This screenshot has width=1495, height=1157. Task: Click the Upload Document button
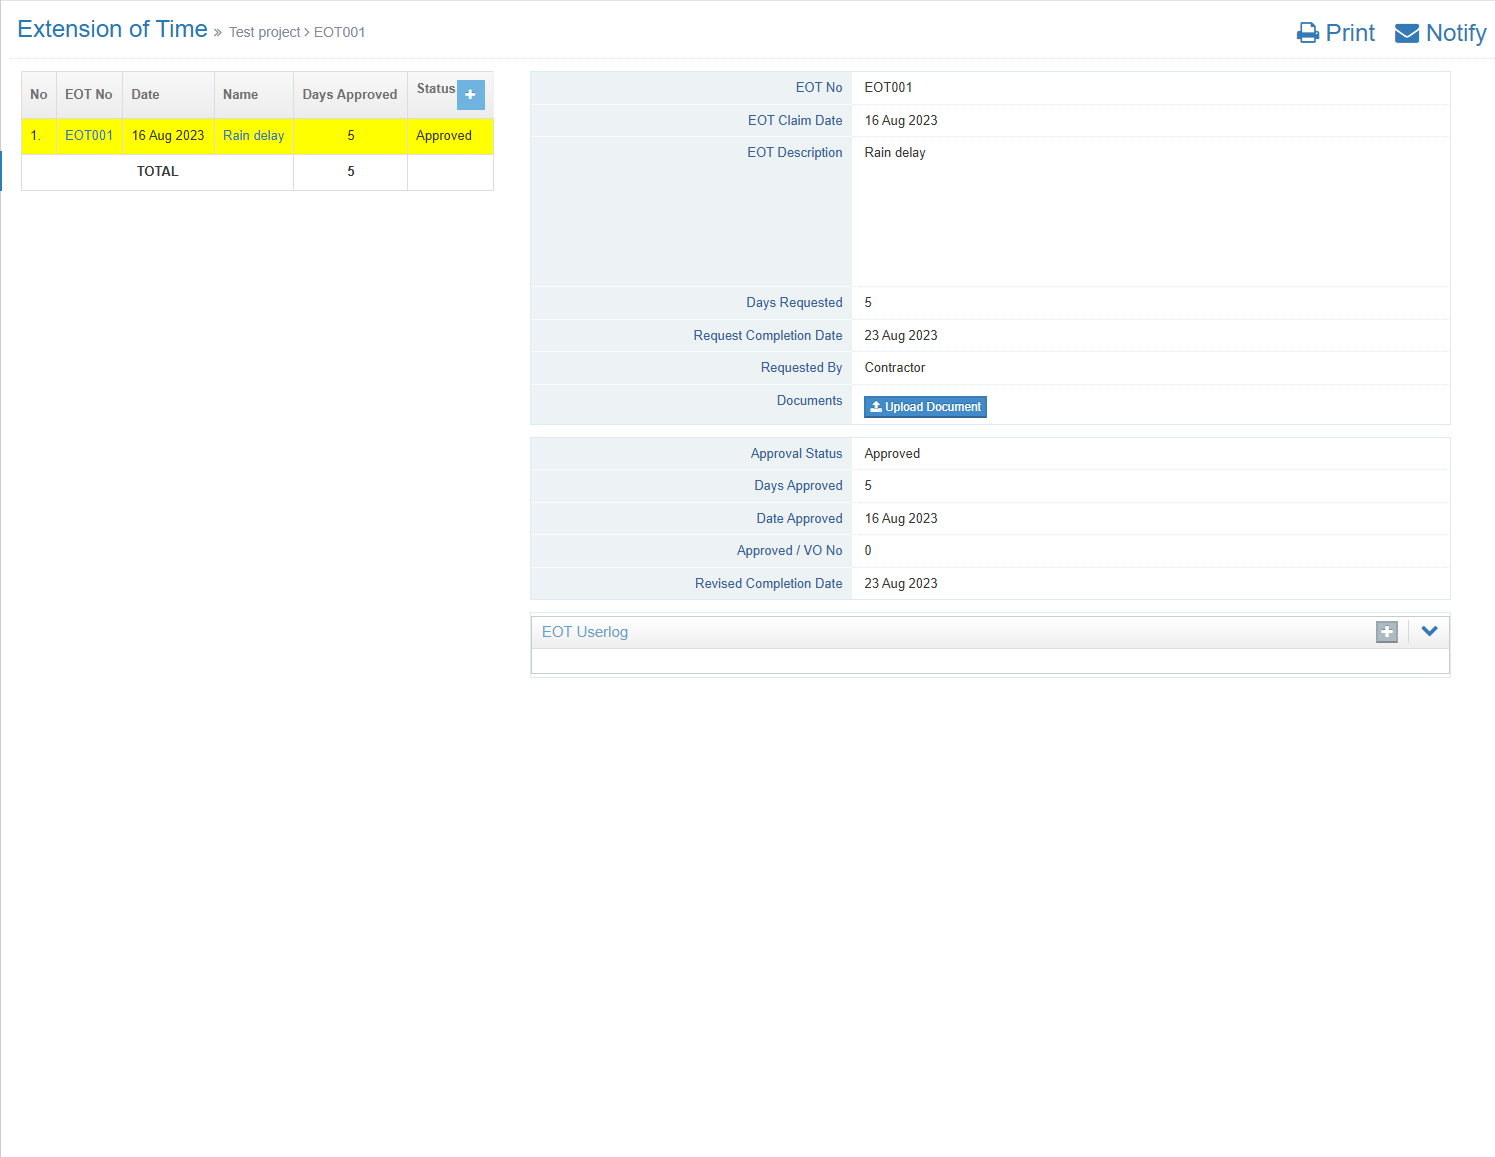click(925, 407)
